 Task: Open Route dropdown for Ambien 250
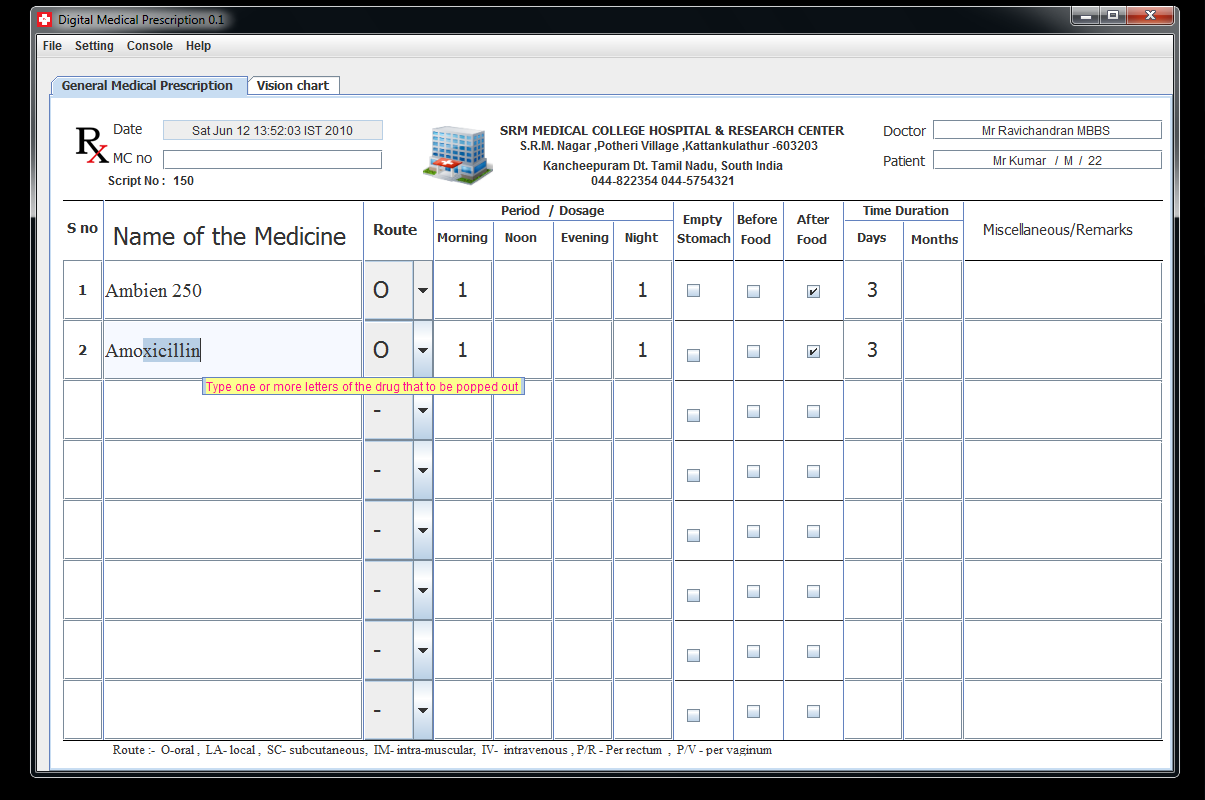click(421, 290)
